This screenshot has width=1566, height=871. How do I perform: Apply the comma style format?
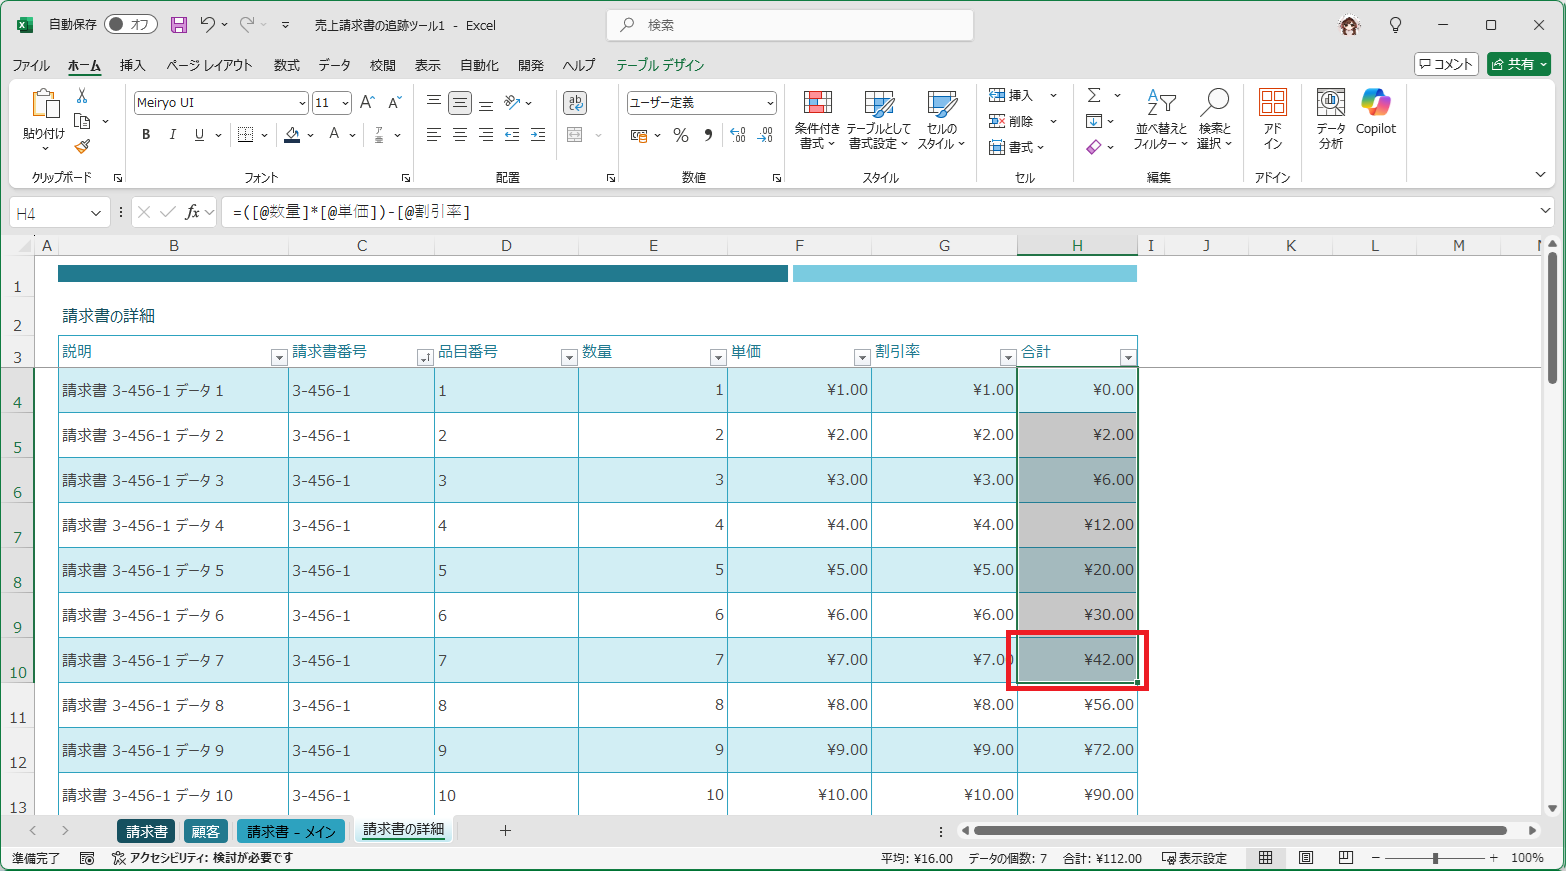[x=708, y=135]
